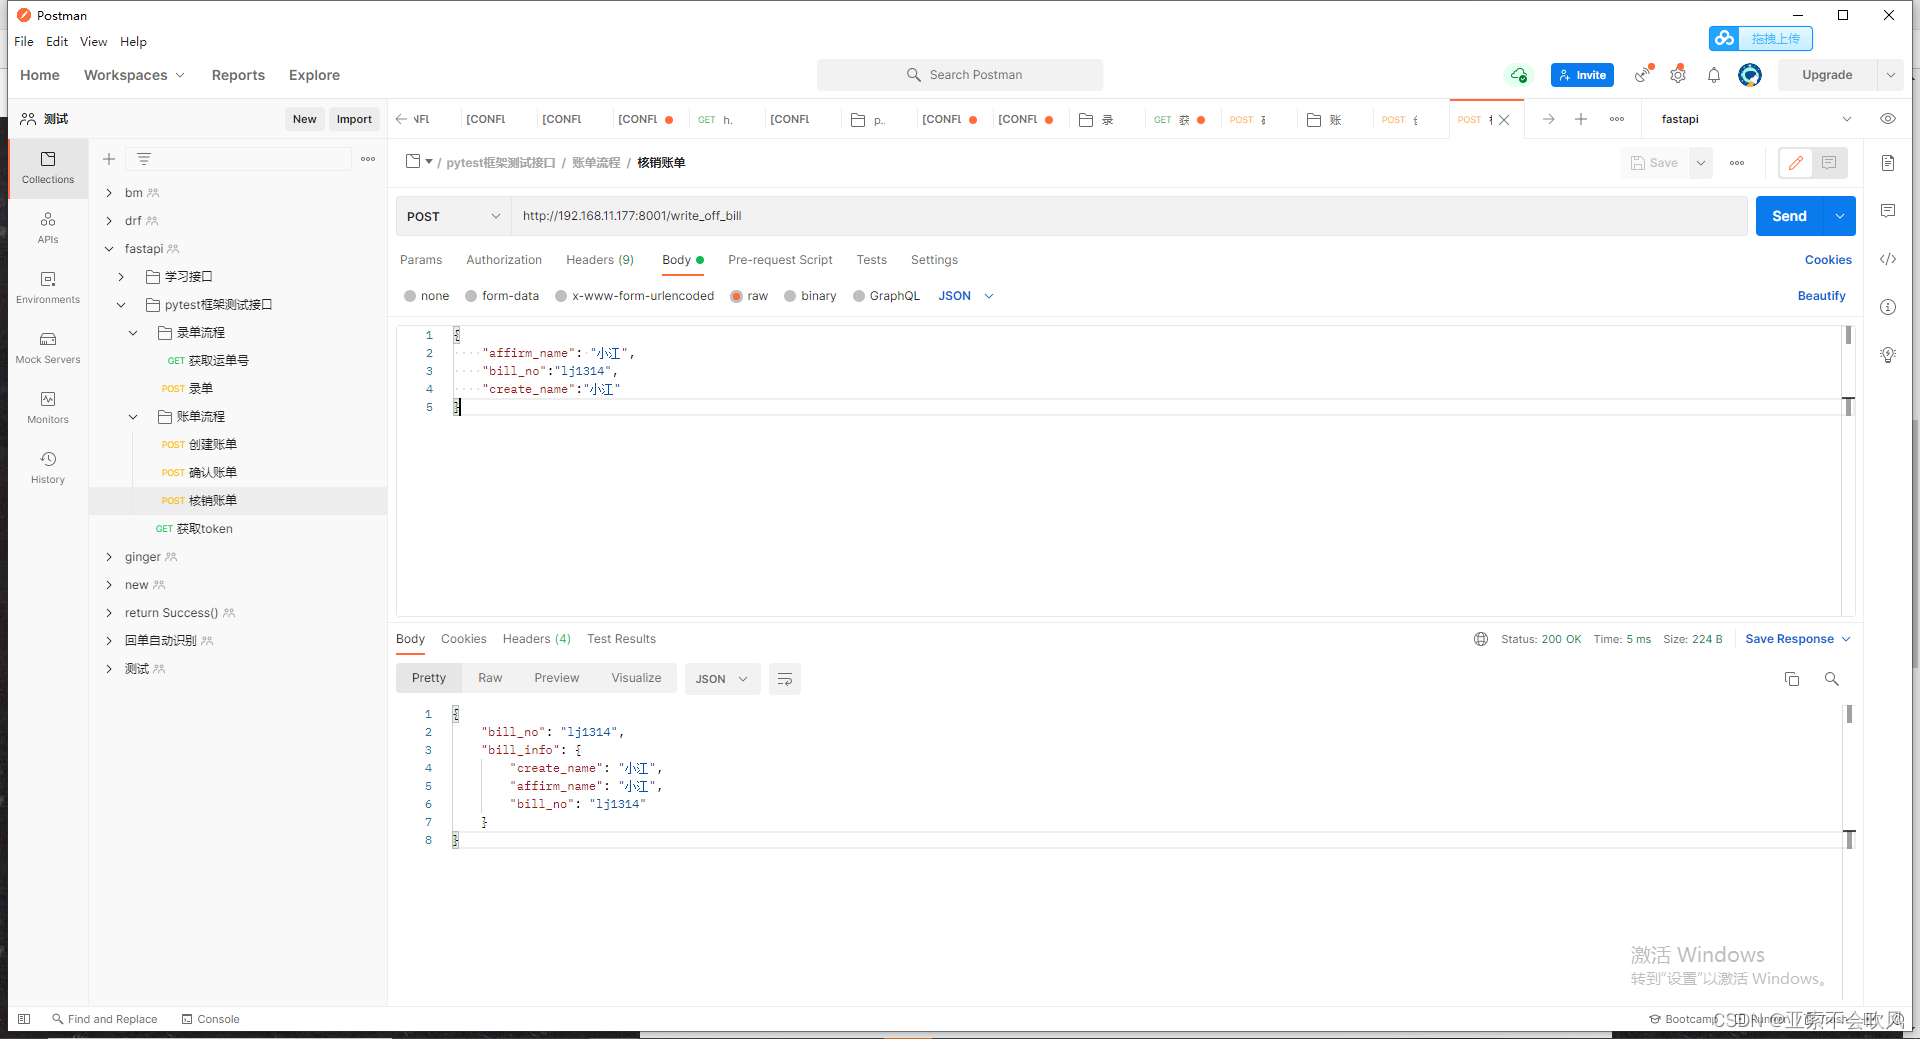Open comments icon in right sidebar
The image size is (1920, 1039).
[x=1888, y=211]
